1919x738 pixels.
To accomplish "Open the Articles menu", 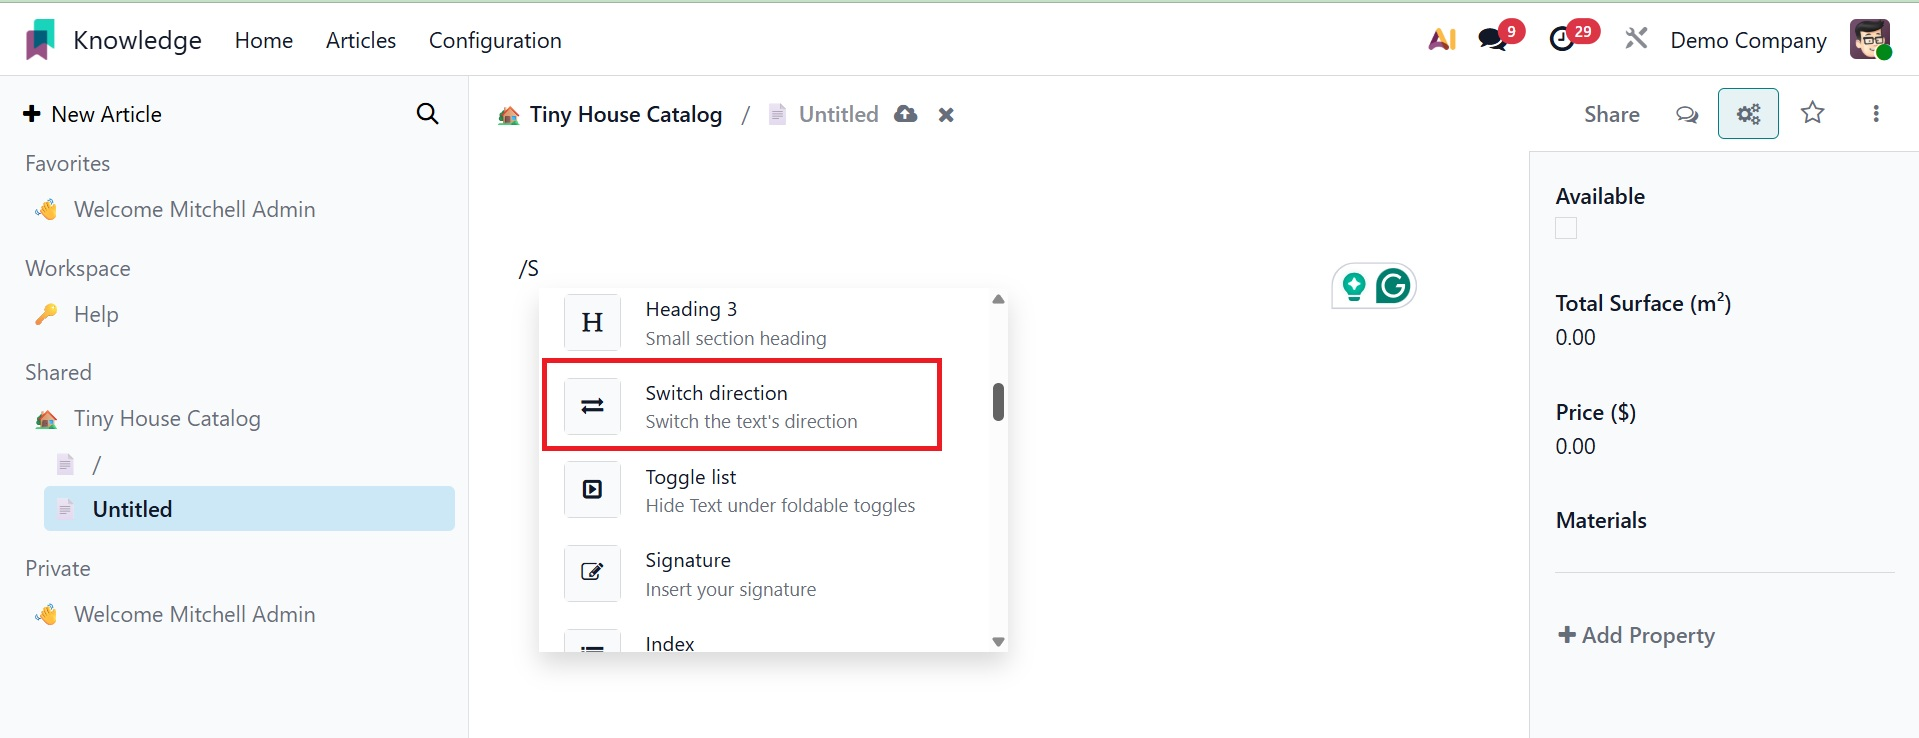I will [361, 41].
